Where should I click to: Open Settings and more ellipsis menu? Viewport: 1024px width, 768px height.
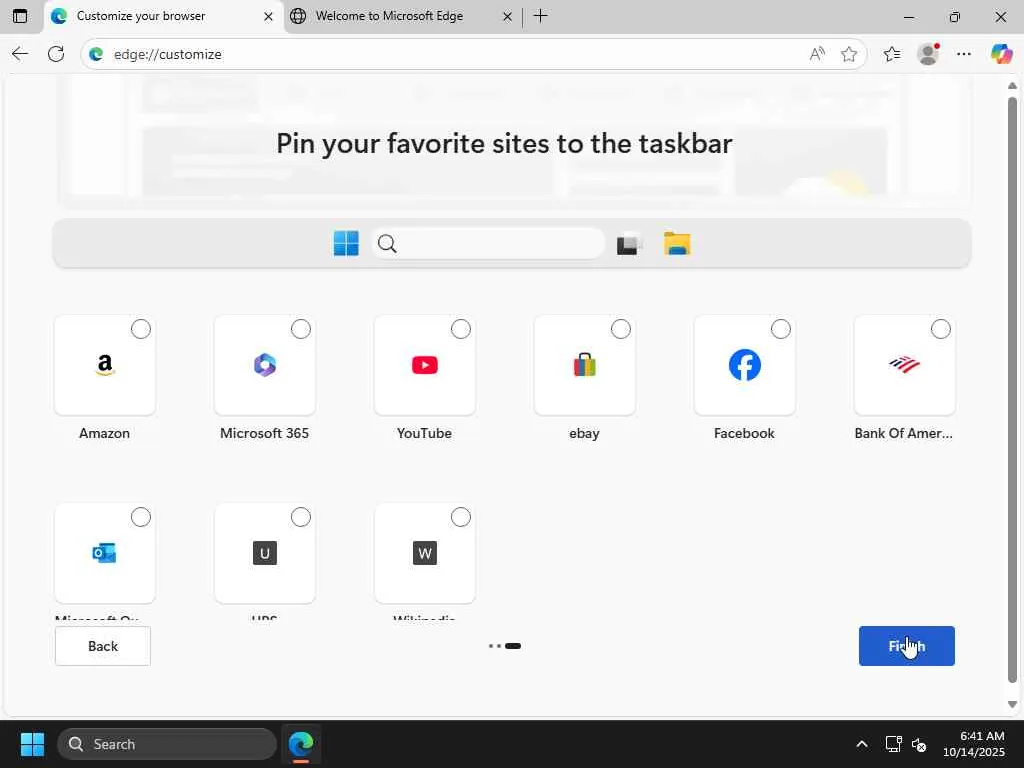(964, 54)
